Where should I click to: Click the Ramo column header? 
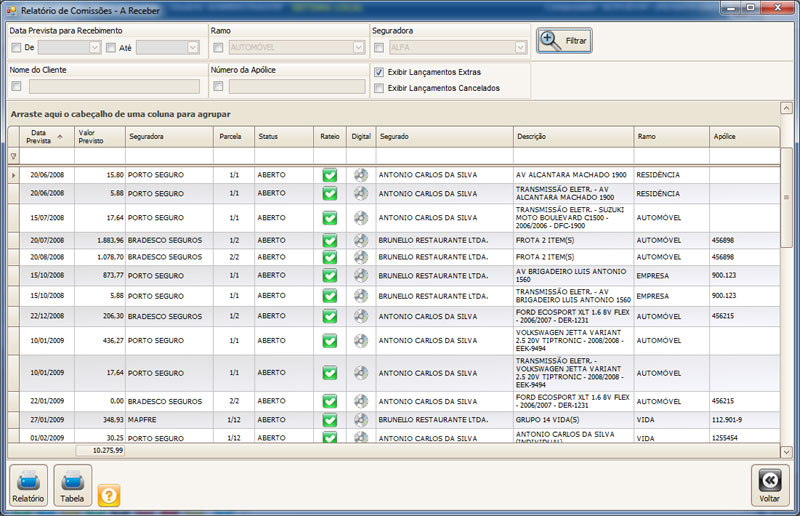click(x=671, y=137)
